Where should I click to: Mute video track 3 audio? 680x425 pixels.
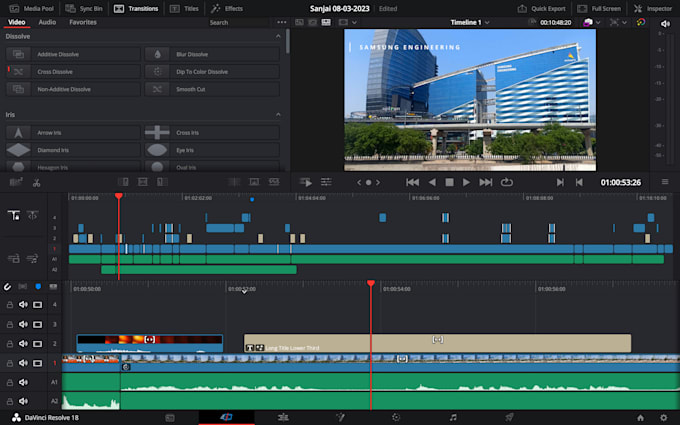click(23, 324)
